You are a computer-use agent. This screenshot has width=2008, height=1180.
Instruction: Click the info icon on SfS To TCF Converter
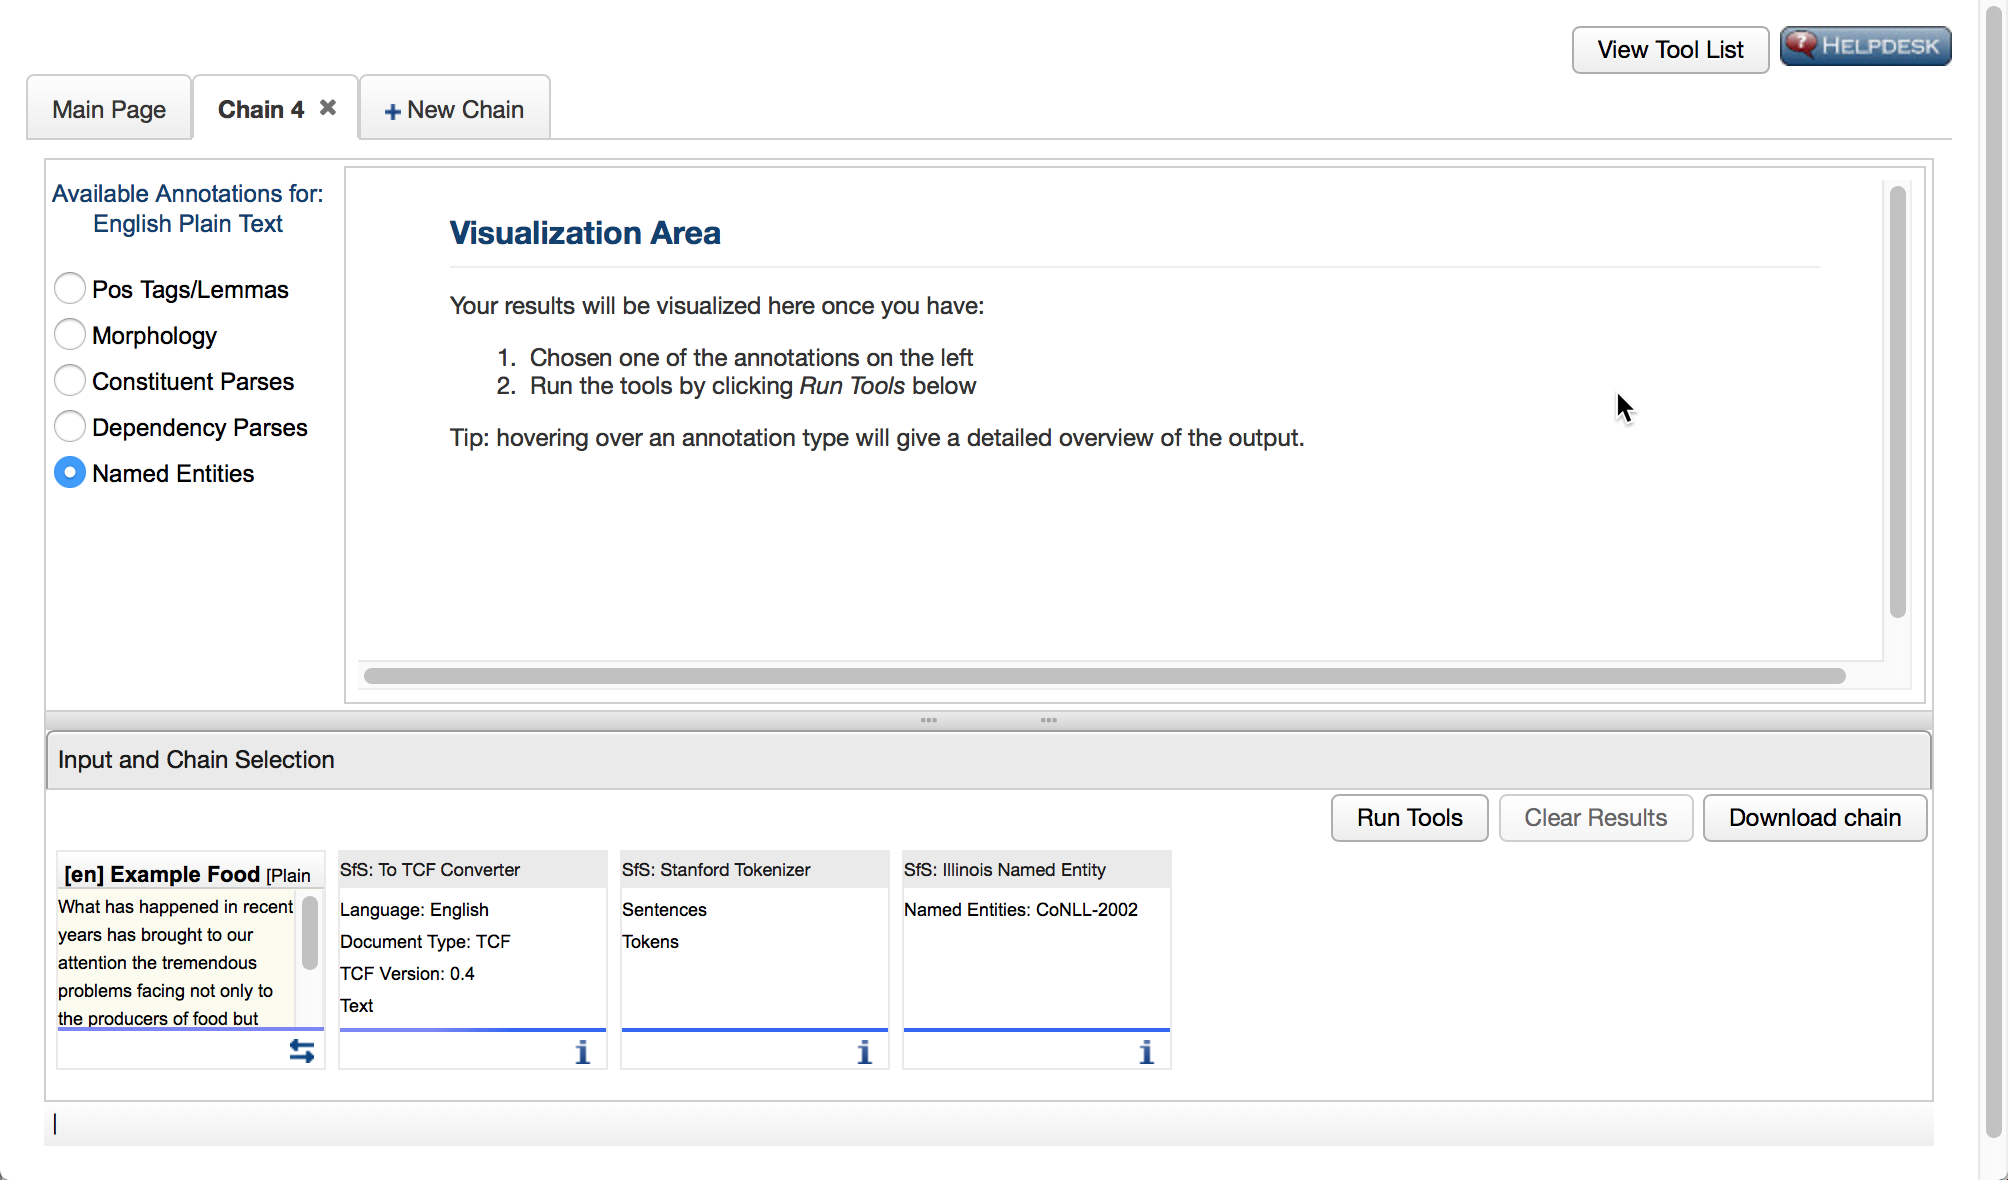point(584,1051)
